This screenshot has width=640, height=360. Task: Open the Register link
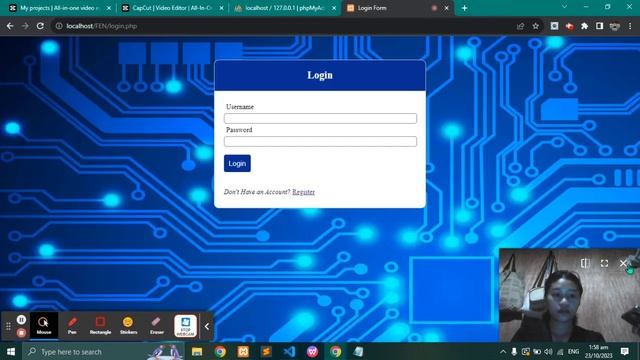click(x=303, y=192)
